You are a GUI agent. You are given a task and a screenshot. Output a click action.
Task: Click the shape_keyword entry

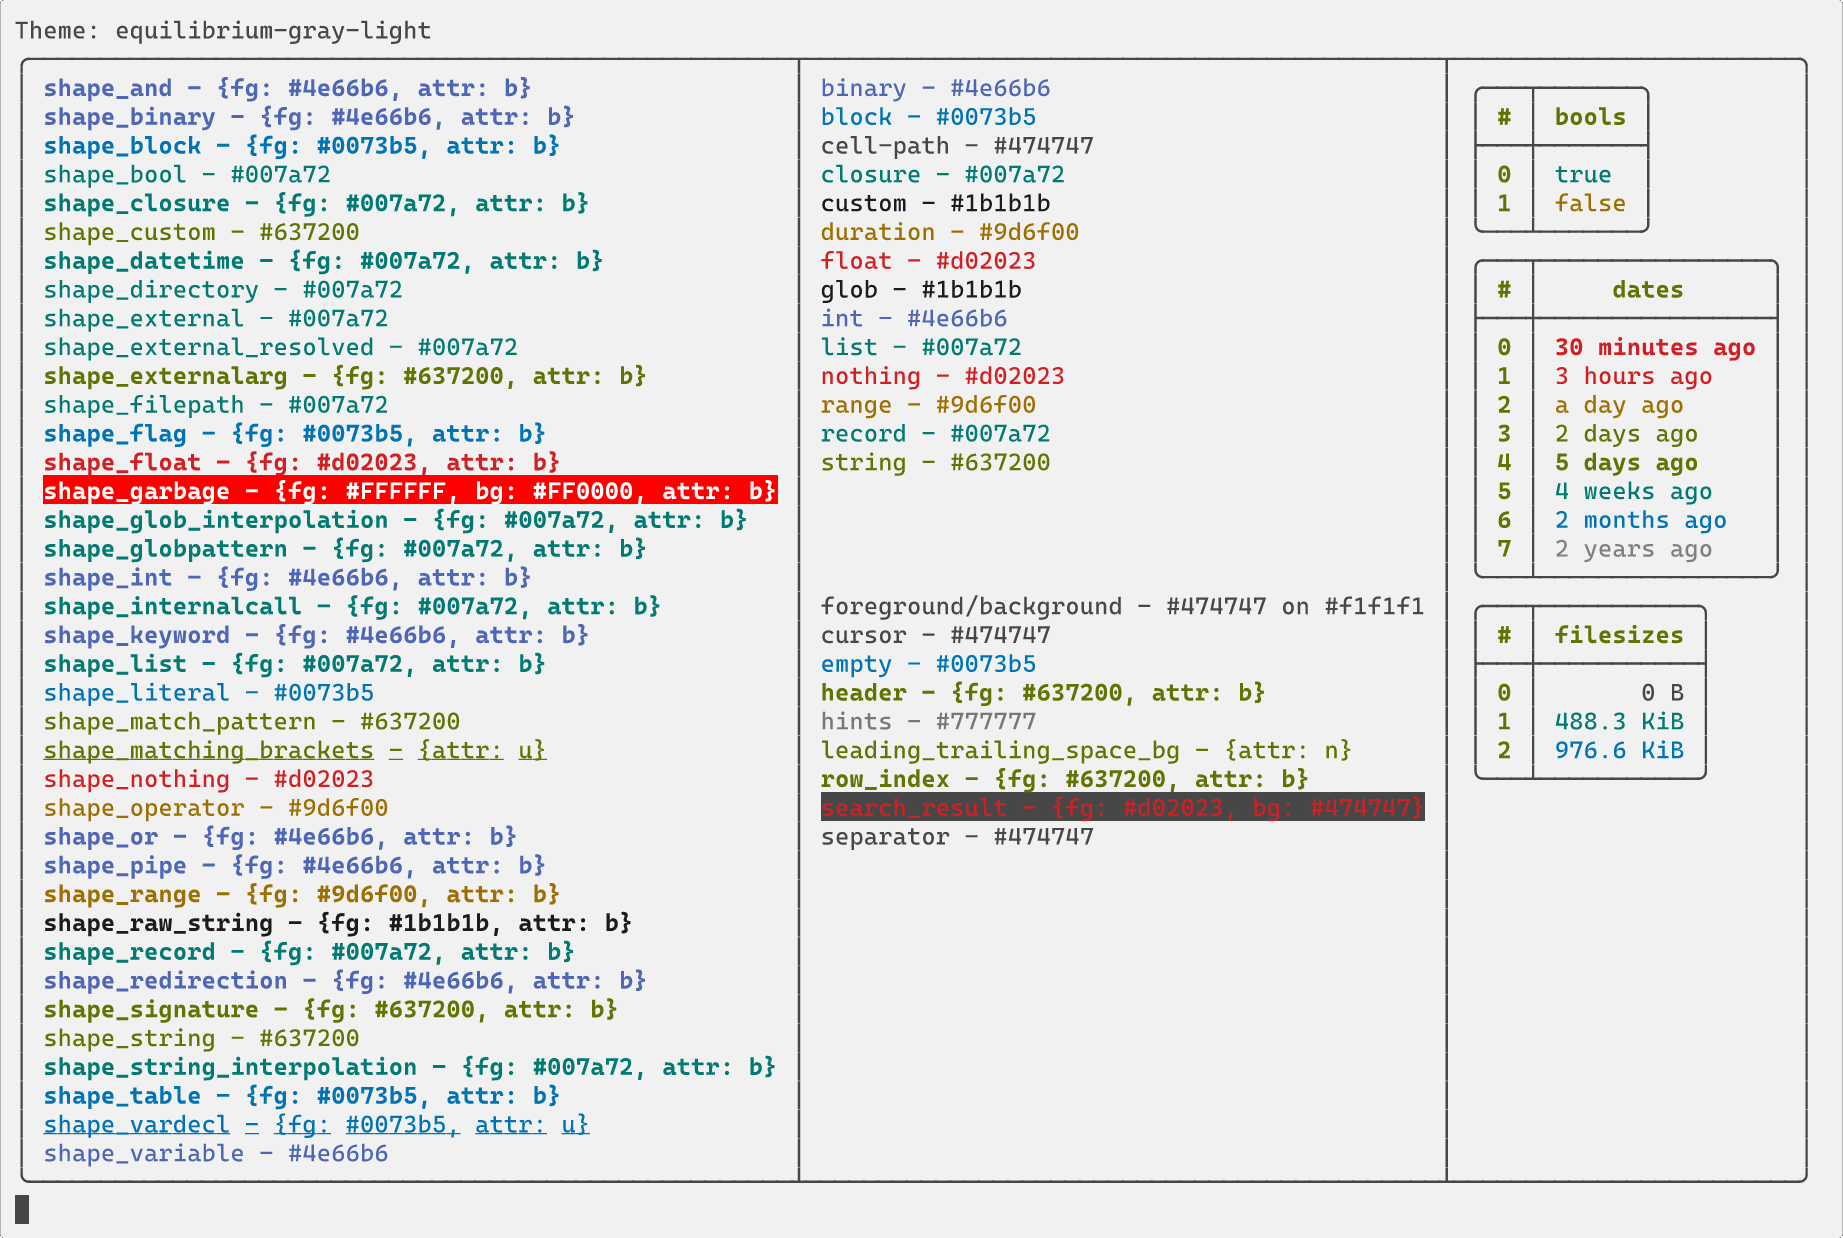pyautogui.click(x=316, y=636)
